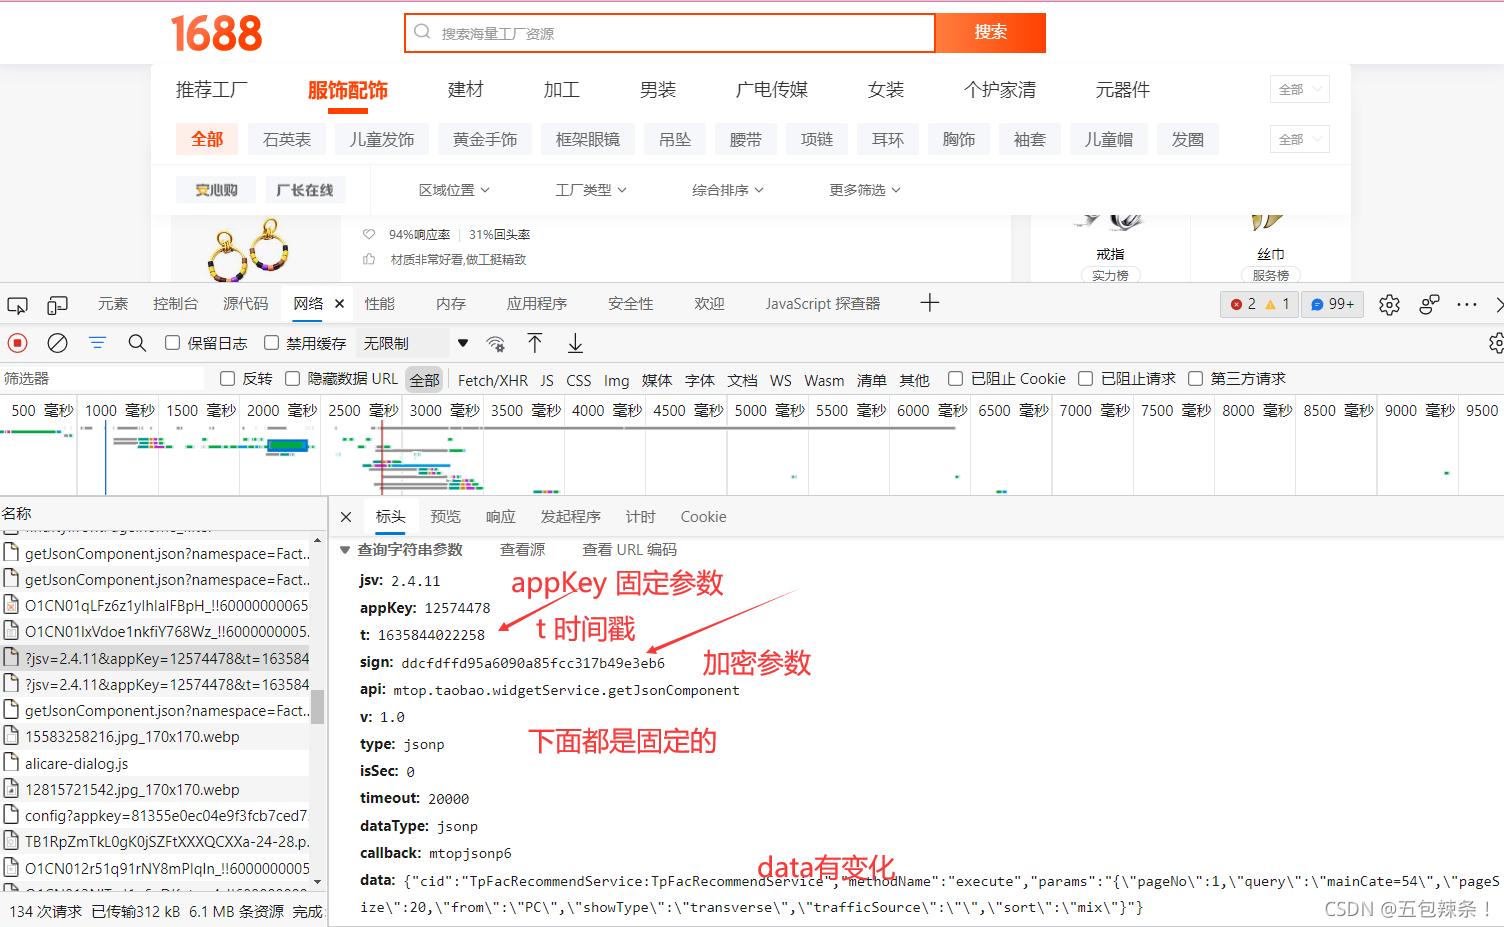Click the orange 搜索 button
The image size is (1504, 927).
tap(989, 32)
